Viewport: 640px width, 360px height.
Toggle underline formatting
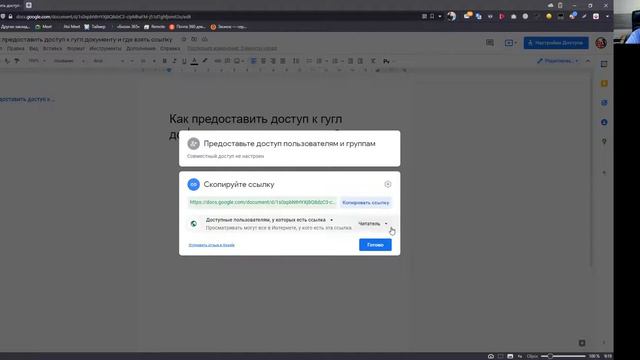point(184,61)
